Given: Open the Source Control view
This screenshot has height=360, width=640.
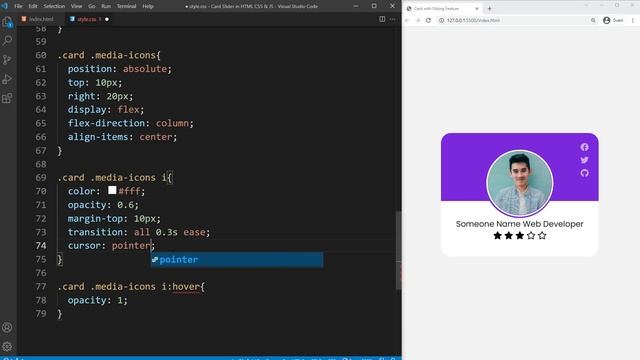Looking at the screenshot, I should click(7, 60).
